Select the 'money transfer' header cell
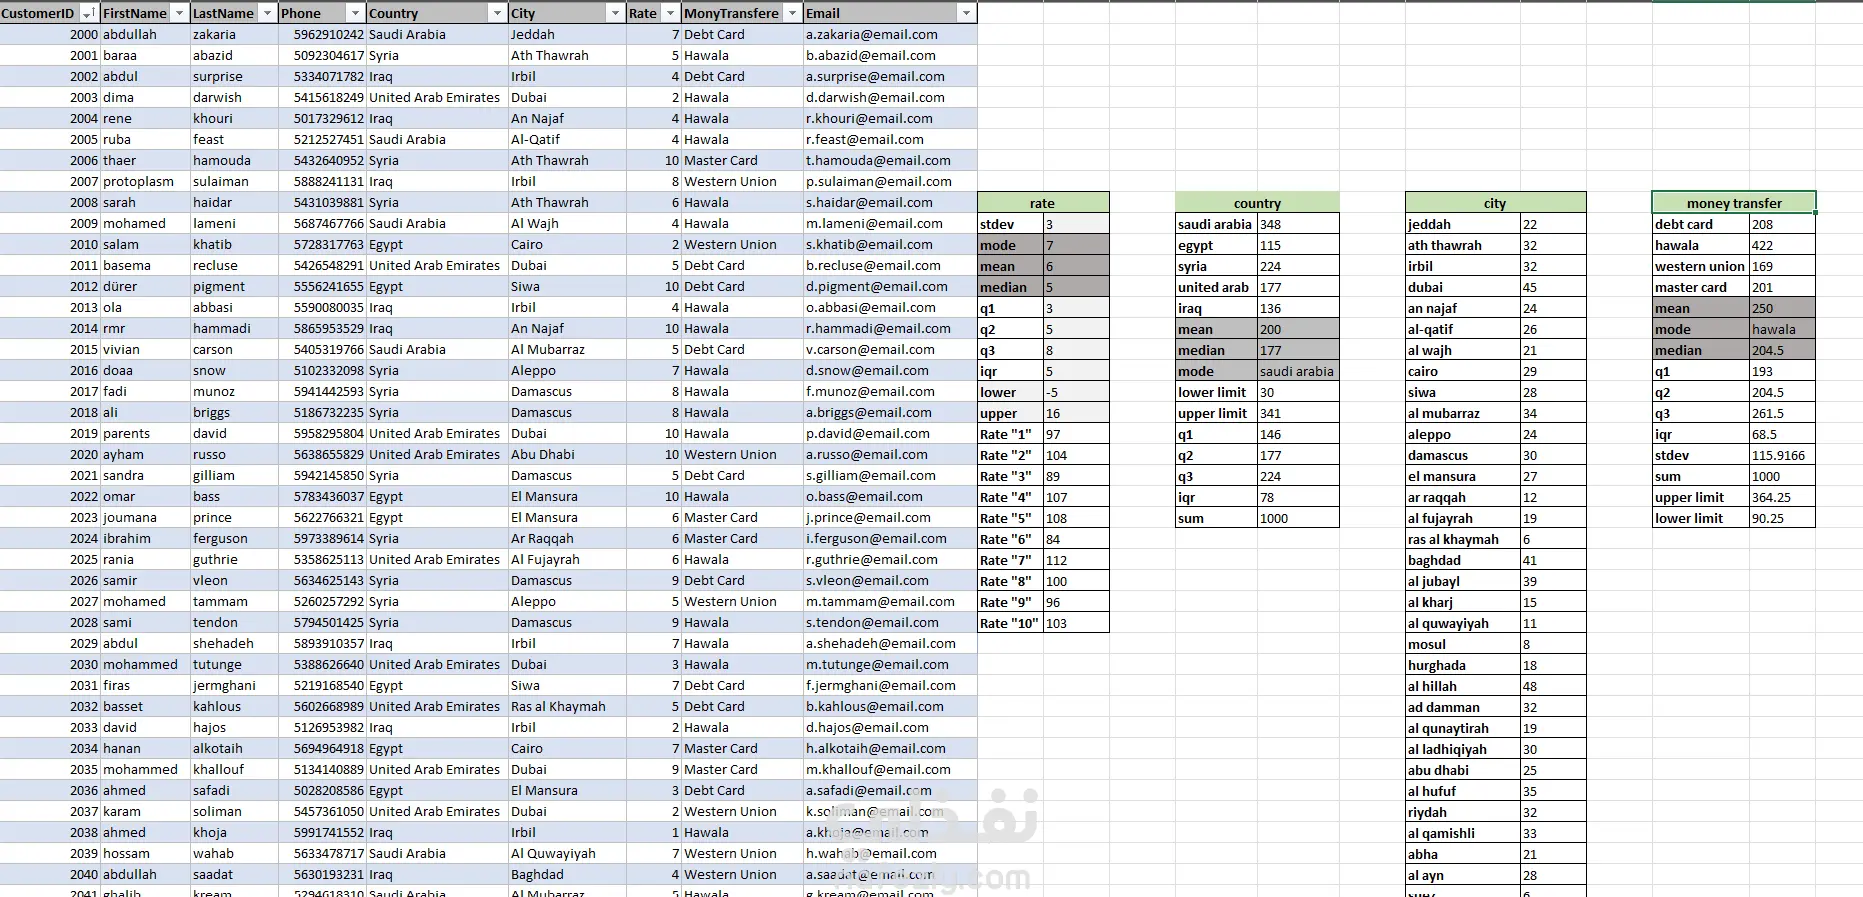1863x897 pixels. (x=1734, y=203)
